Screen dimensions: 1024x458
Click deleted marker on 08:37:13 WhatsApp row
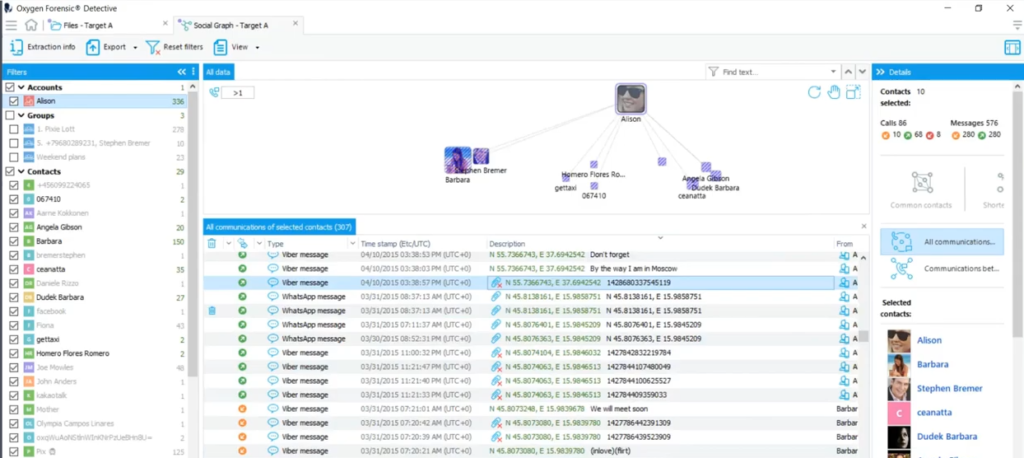[x=212, y=311]
